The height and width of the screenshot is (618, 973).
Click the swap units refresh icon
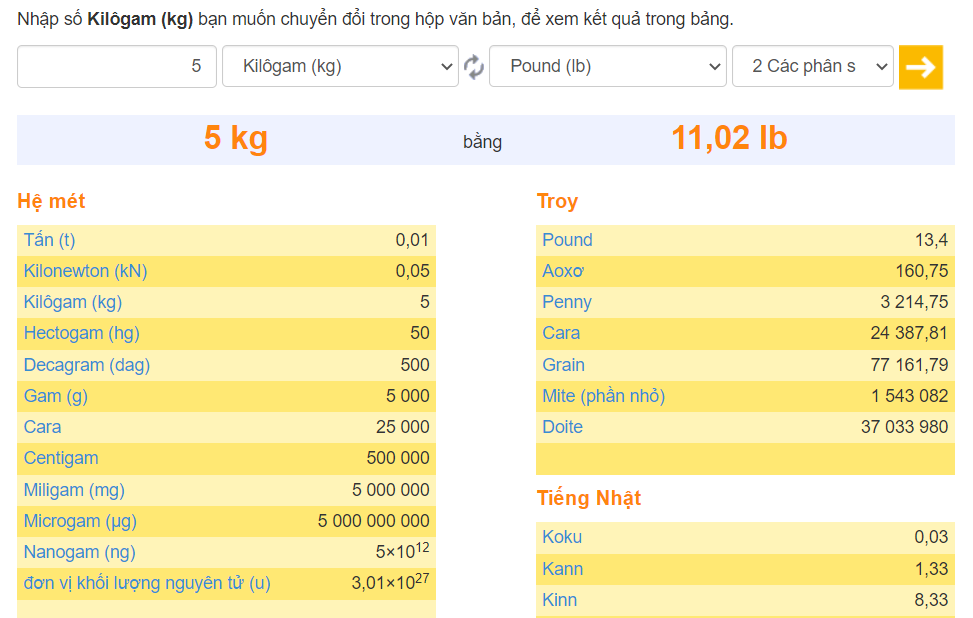(473, 67)
